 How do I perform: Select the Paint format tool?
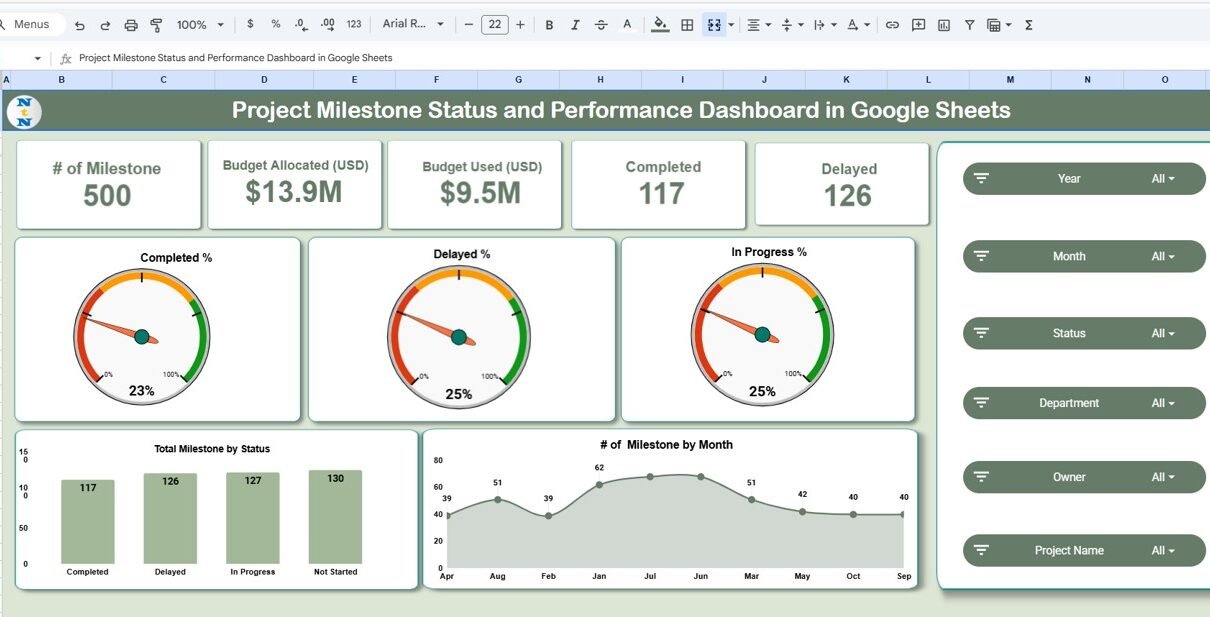pyautogui.click(x=156, y=25)
